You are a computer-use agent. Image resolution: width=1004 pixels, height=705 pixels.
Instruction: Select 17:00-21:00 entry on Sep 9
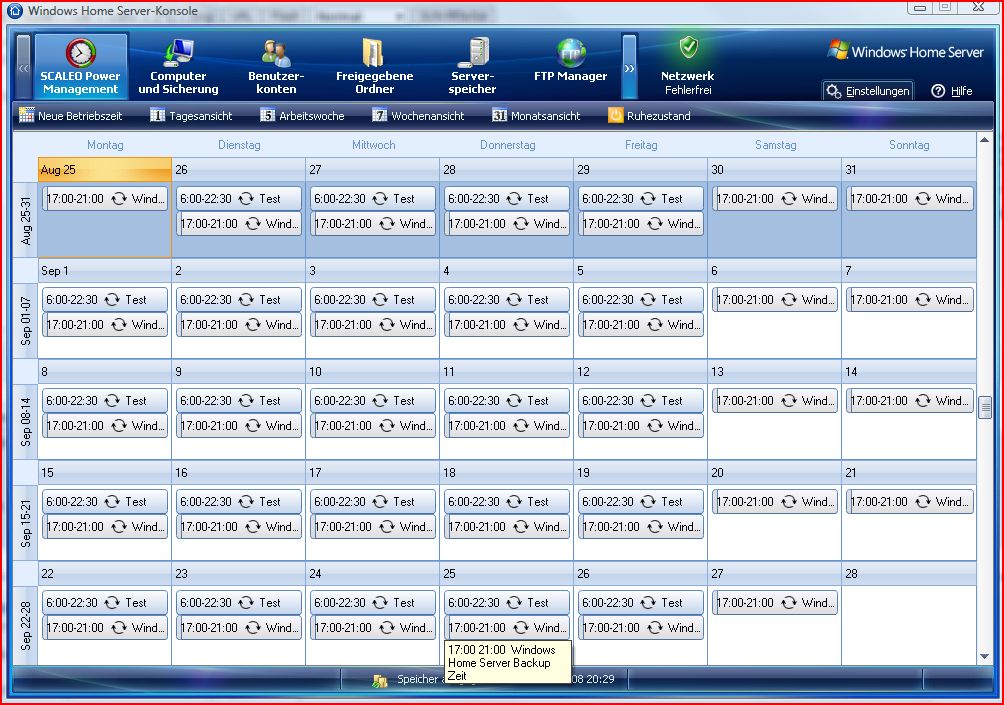click(x=239, y=425)
